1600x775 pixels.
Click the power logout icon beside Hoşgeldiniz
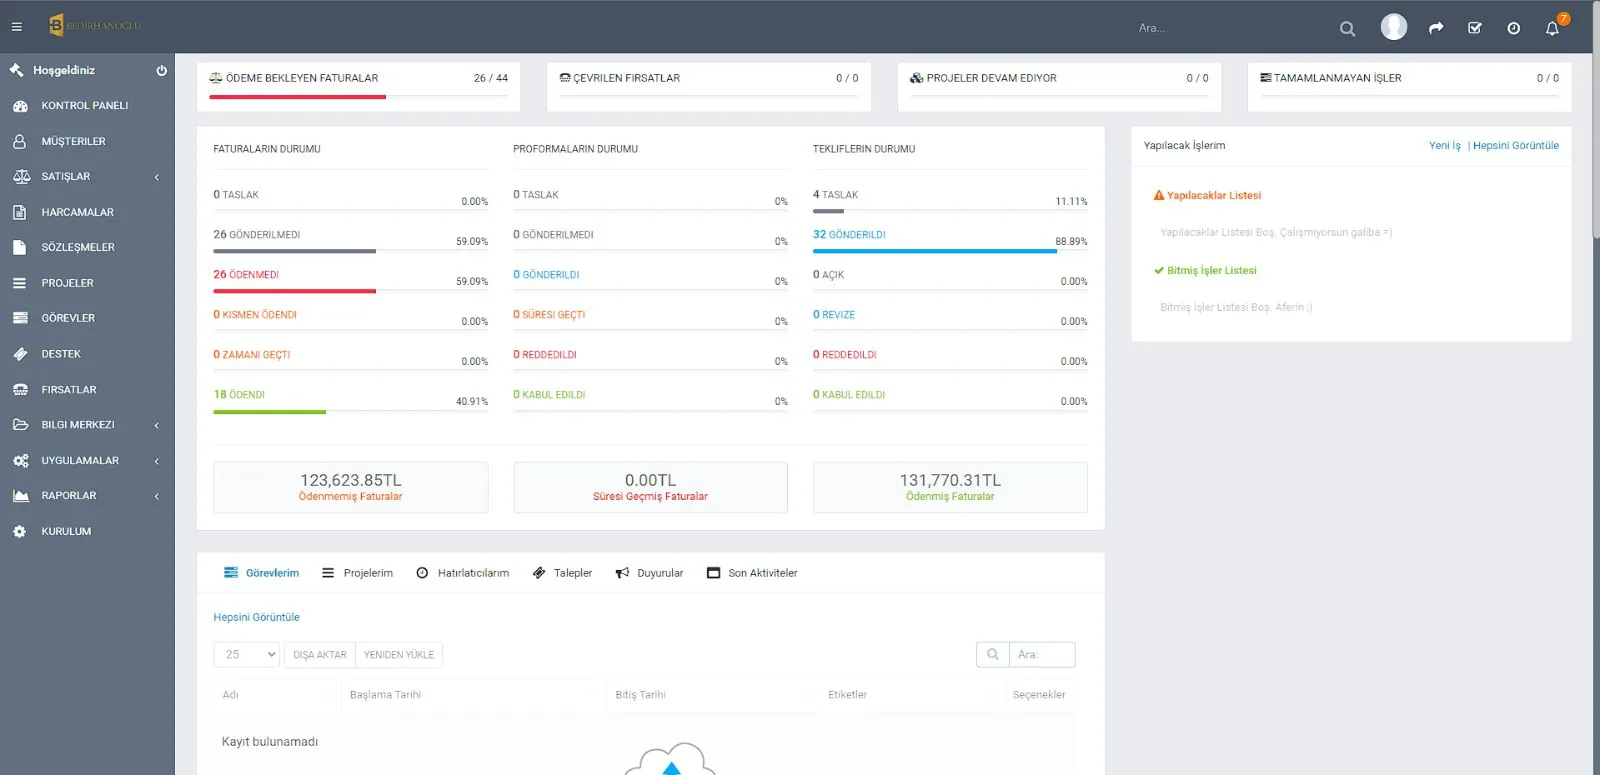point(161,70)
